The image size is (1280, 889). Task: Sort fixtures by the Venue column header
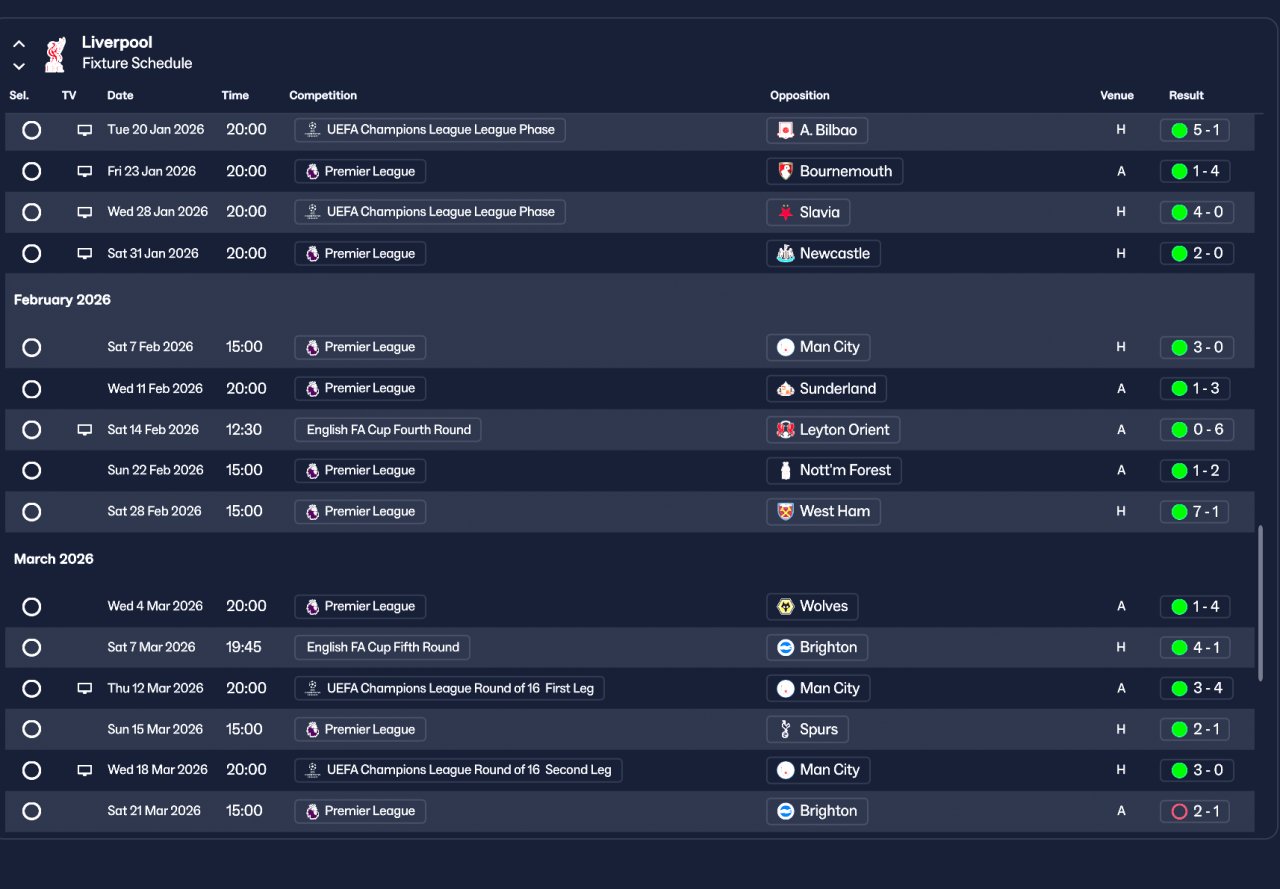coord(1117,96)
